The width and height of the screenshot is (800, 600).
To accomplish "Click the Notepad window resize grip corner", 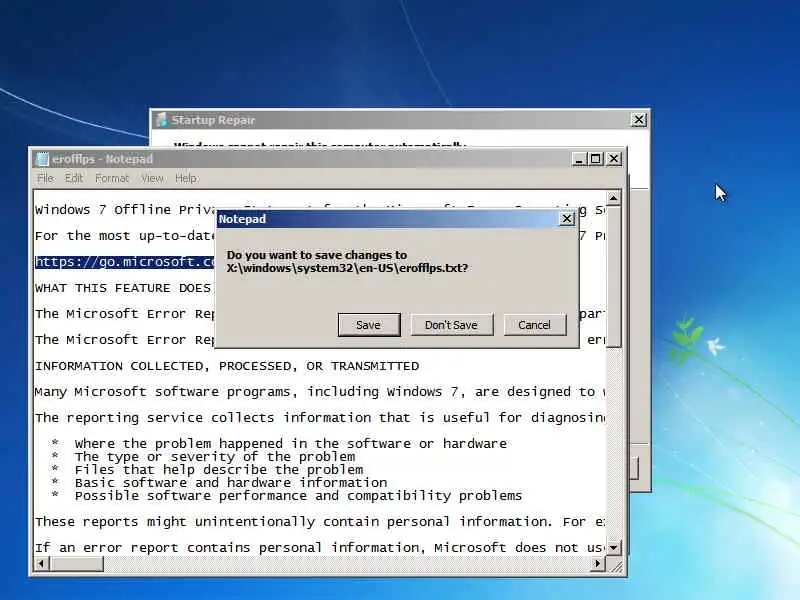I will tap(617, 566).
